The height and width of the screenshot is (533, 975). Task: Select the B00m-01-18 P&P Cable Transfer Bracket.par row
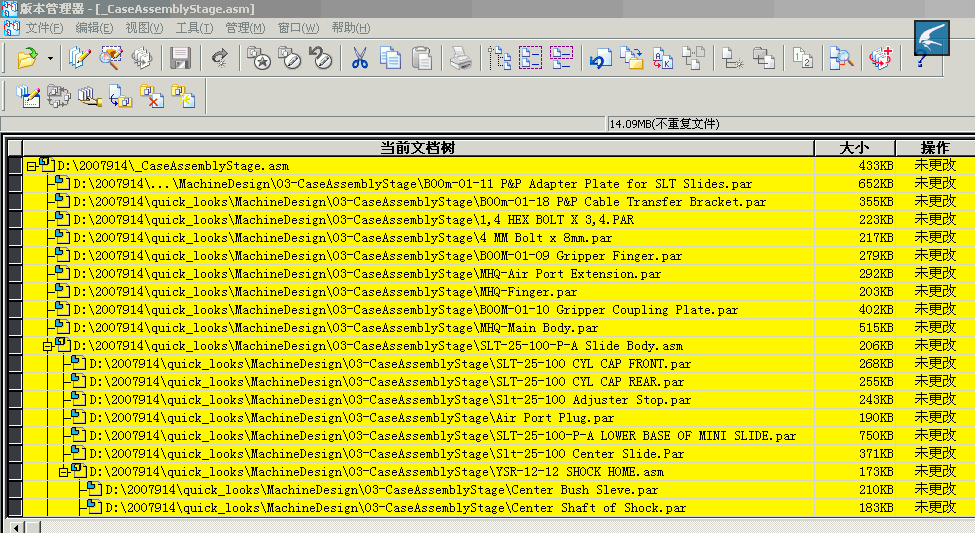[x=418, y=202]
